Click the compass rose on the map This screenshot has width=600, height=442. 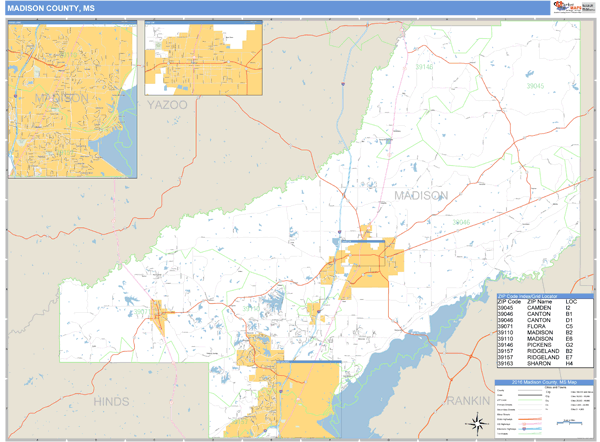coord(477,421)
